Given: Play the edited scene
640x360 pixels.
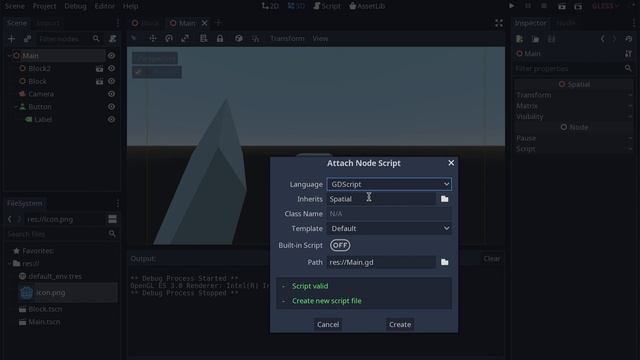Looking at the screenshot, I should [x=562, y=6].
